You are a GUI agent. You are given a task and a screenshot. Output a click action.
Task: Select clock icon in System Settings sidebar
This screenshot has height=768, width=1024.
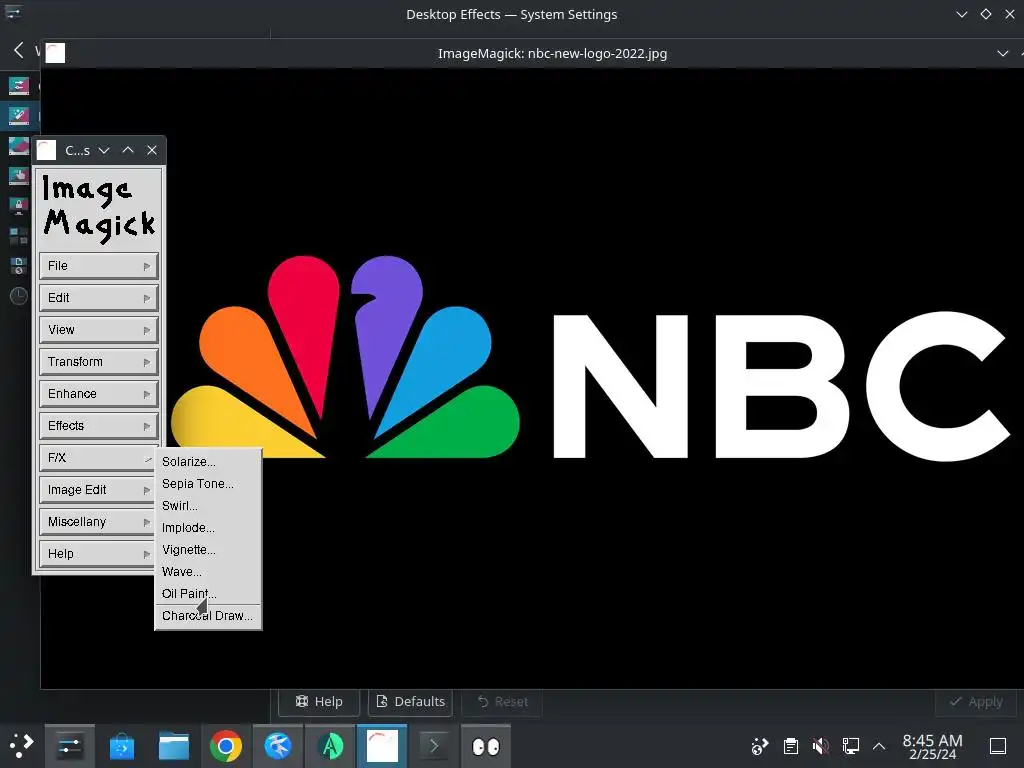tap(18, 296)
